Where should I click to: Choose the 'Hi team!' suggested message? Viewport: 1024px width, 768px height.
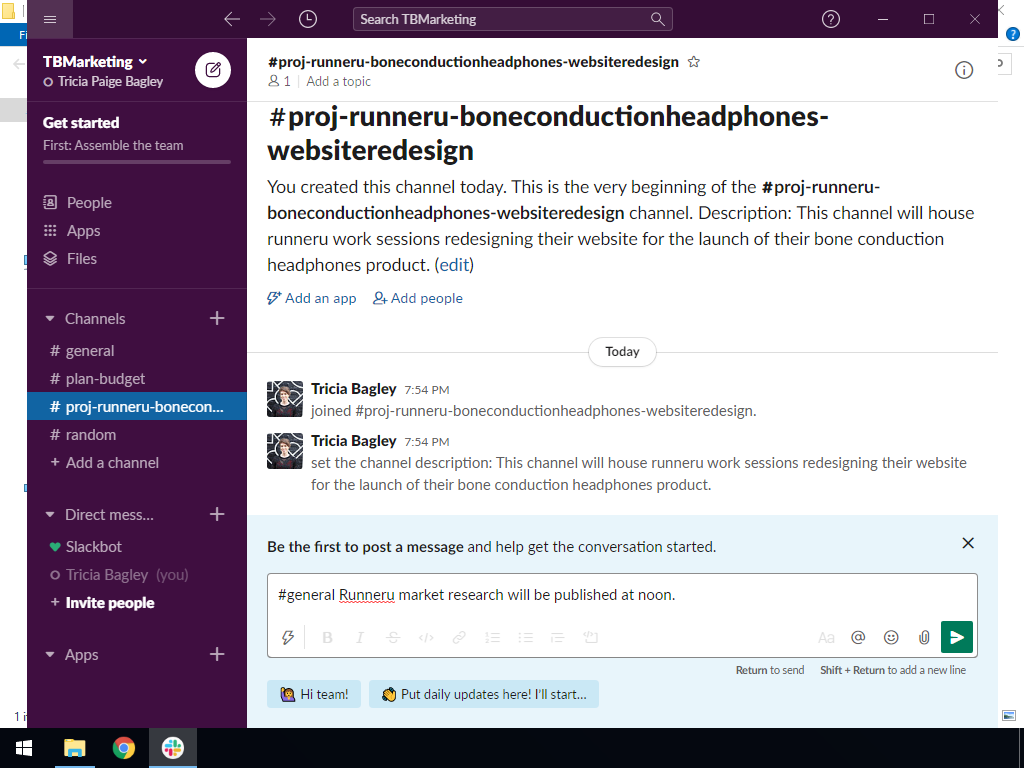click(x=313, y=694)
